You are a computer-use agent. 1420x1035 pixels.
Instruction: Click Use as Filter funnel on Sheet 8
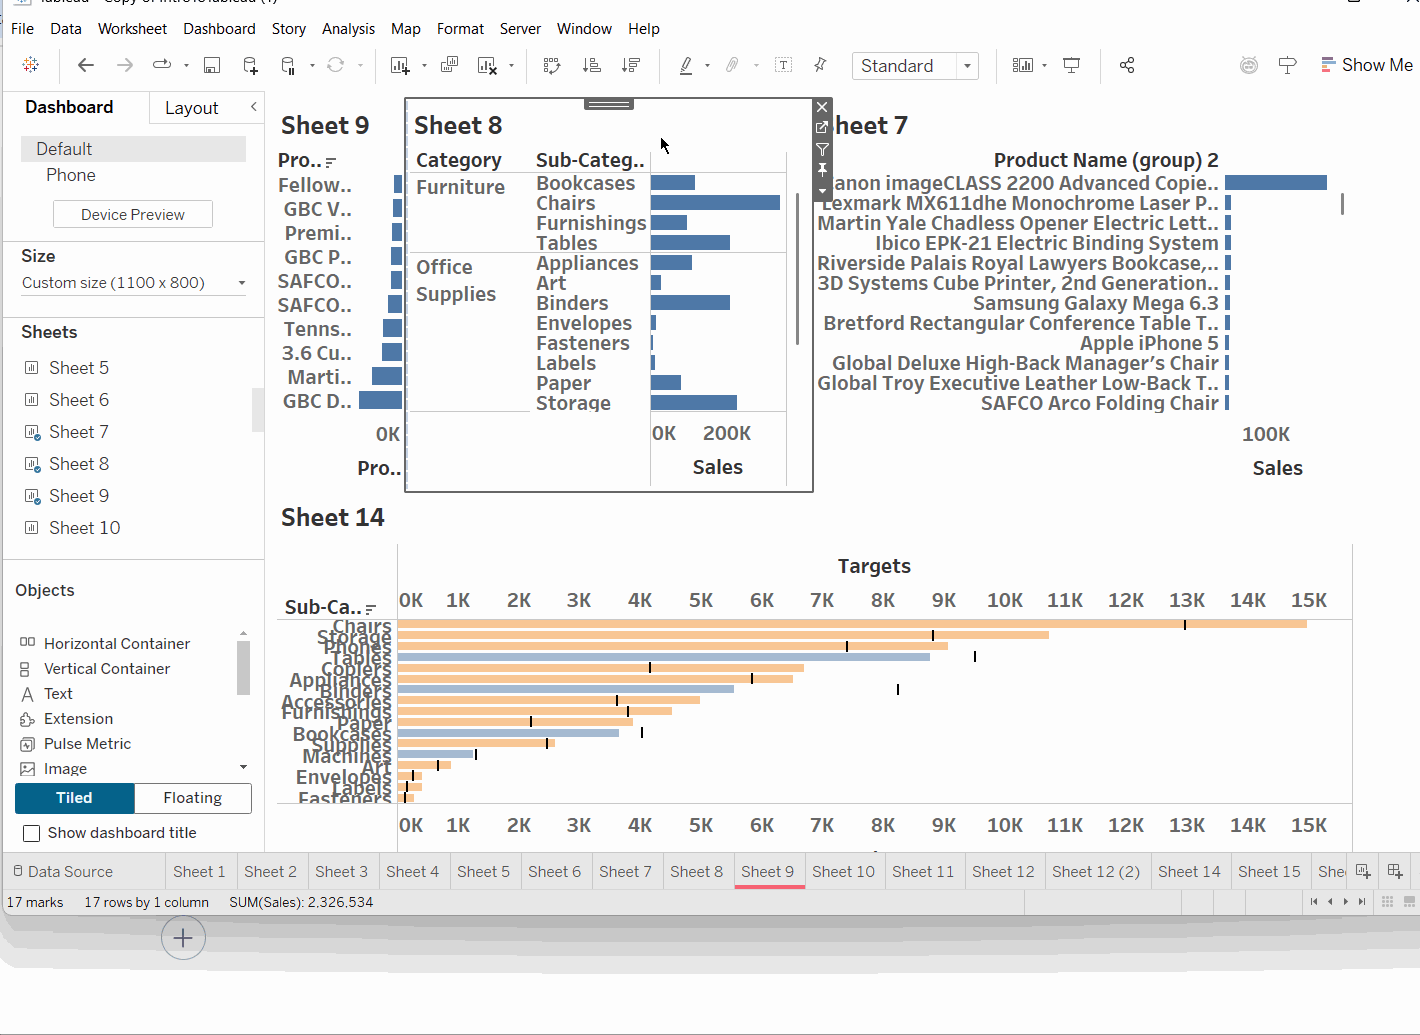click(x=822, y=149)
